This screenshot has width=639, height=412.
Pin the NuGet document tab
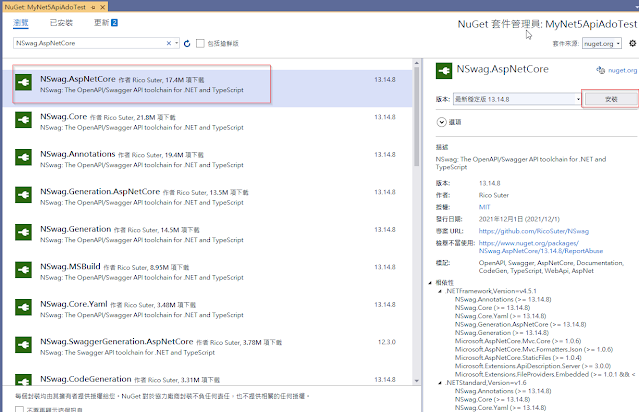click(93, 7)
